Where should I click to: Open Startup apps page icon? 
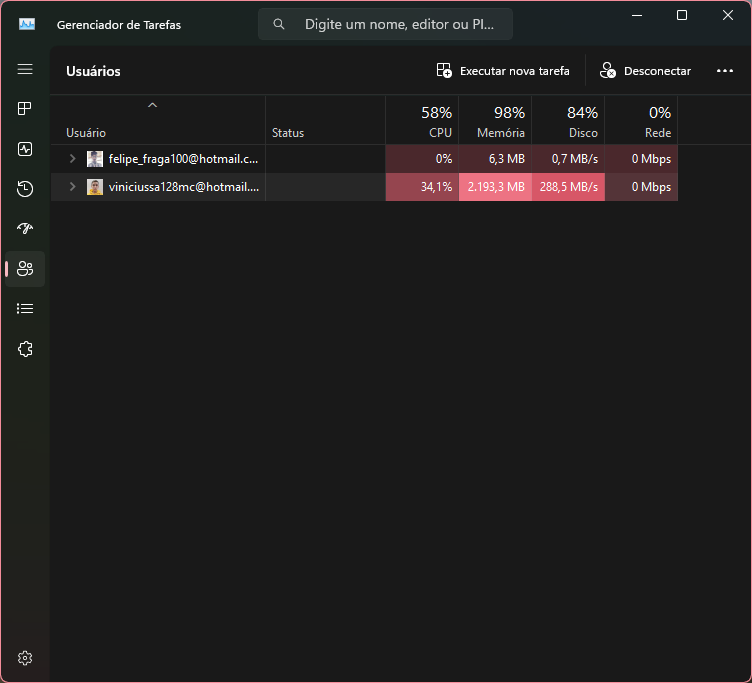pyautogui.click(x=25, y=228)
